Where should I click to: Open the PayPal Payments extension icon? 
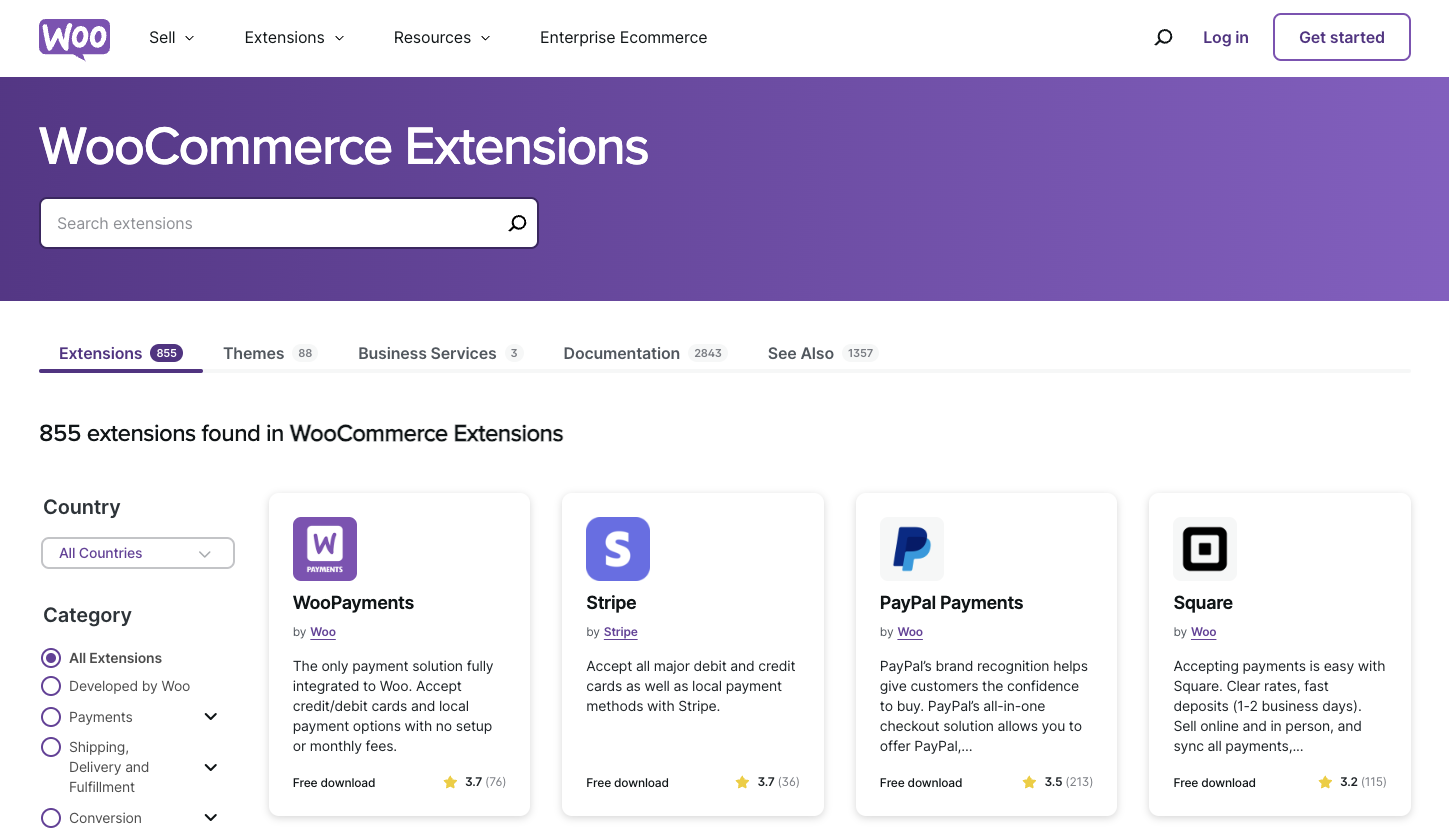coord(911,548)
